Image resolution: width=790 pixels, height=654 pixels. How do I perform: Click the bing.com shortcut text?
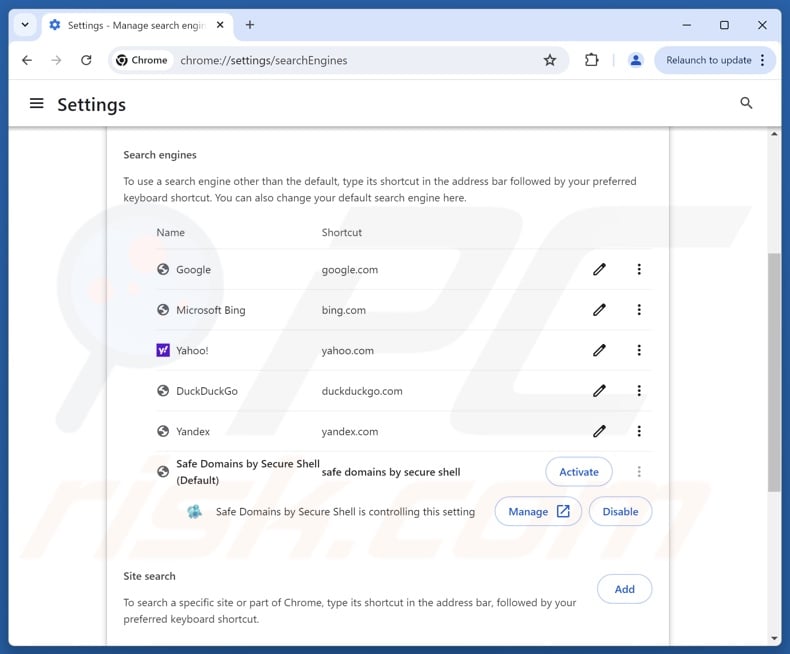point(344,310)
